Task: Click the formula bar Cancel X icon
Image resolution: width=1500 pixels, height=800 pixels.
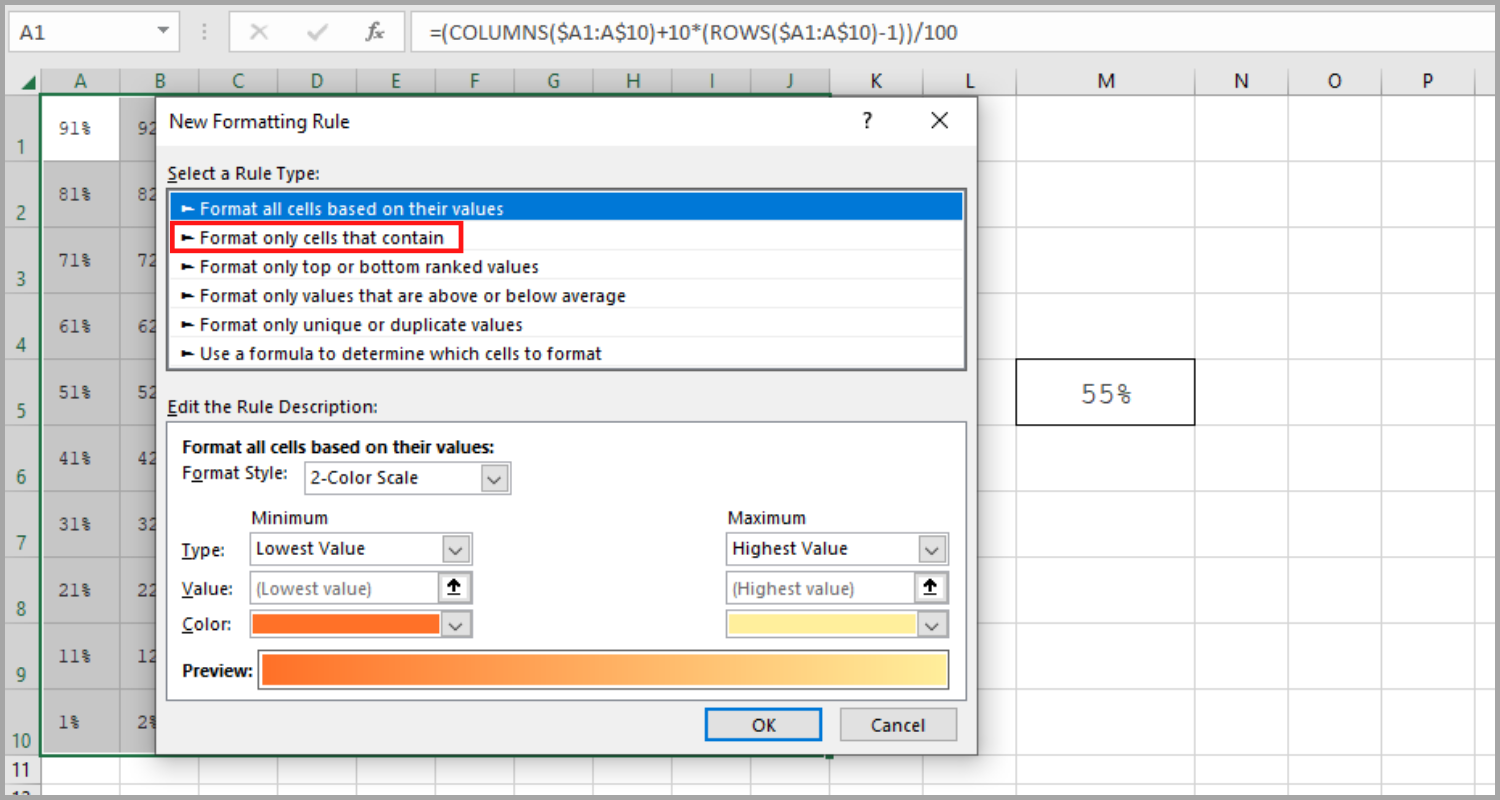Action: tap(259, 33)
